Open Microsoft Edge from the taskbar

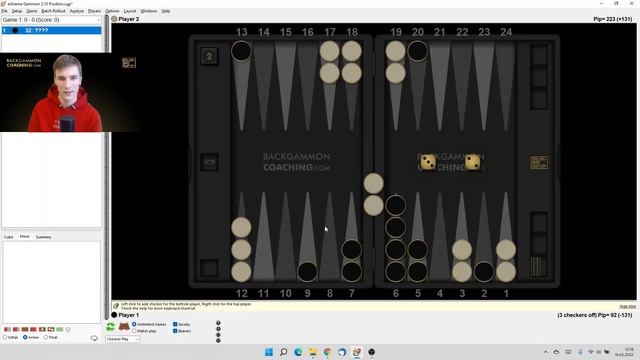pos(298,352)
